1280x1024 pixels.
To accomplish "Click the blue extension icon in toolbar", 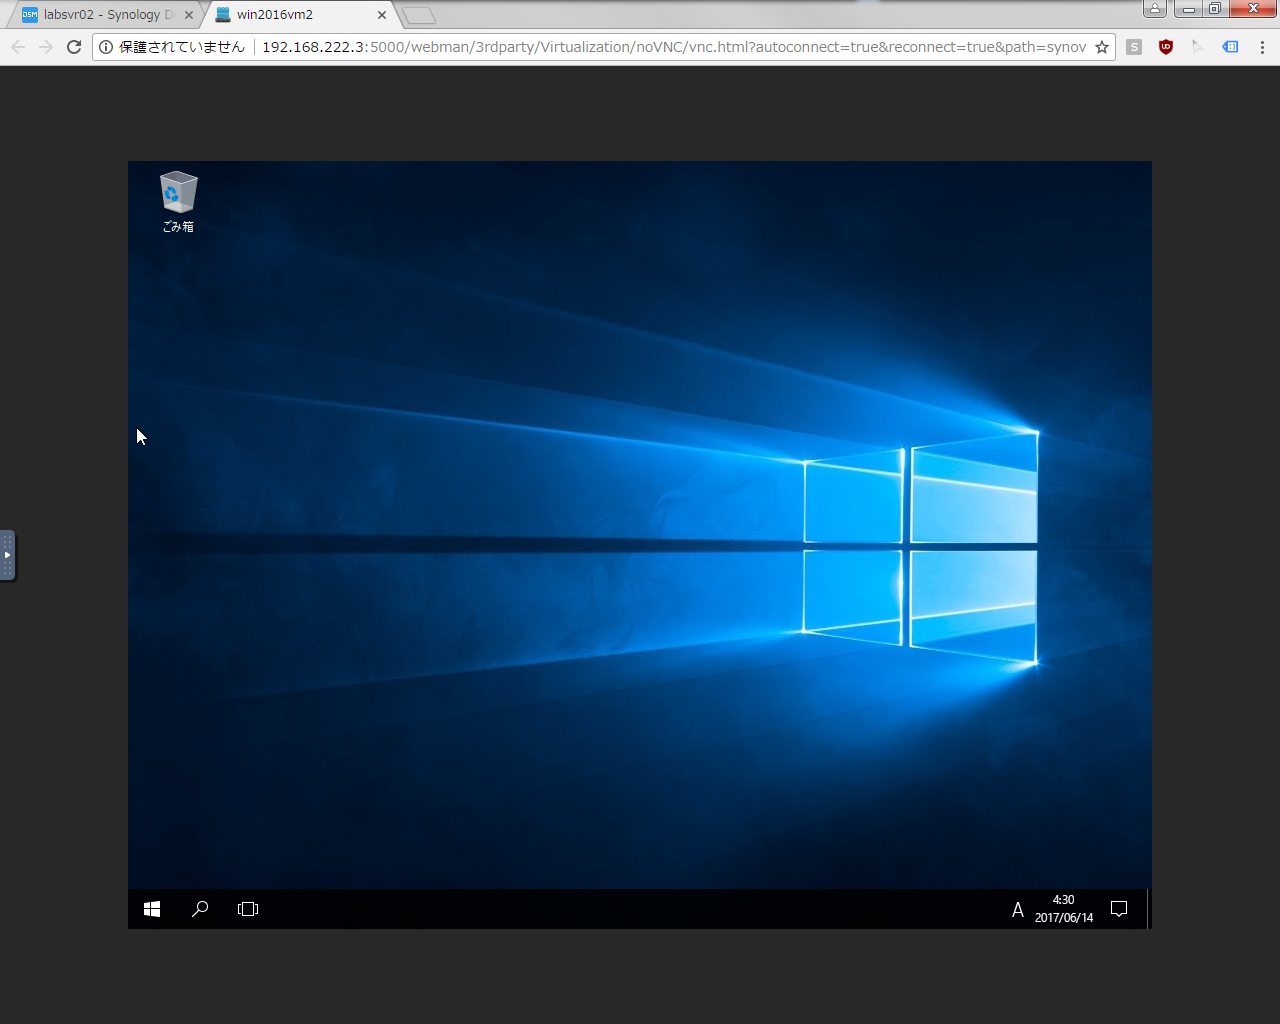I will point(1230,47).
